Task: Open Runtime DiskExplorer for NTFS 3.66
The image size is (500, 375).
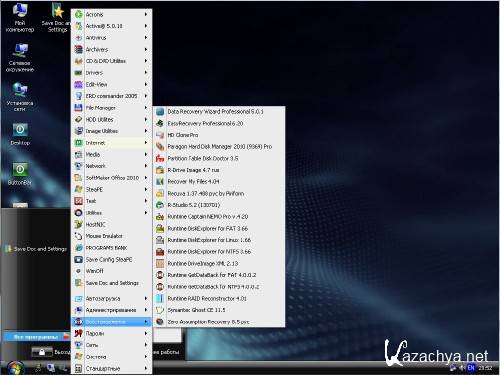Action: [219, 252]
